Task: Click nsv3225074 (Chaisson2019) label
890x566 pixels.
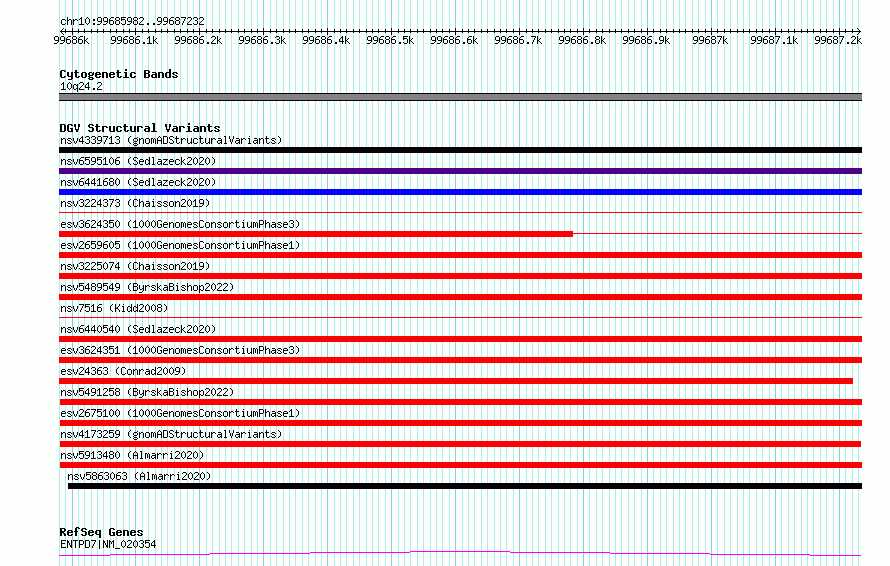Action: 135,266
